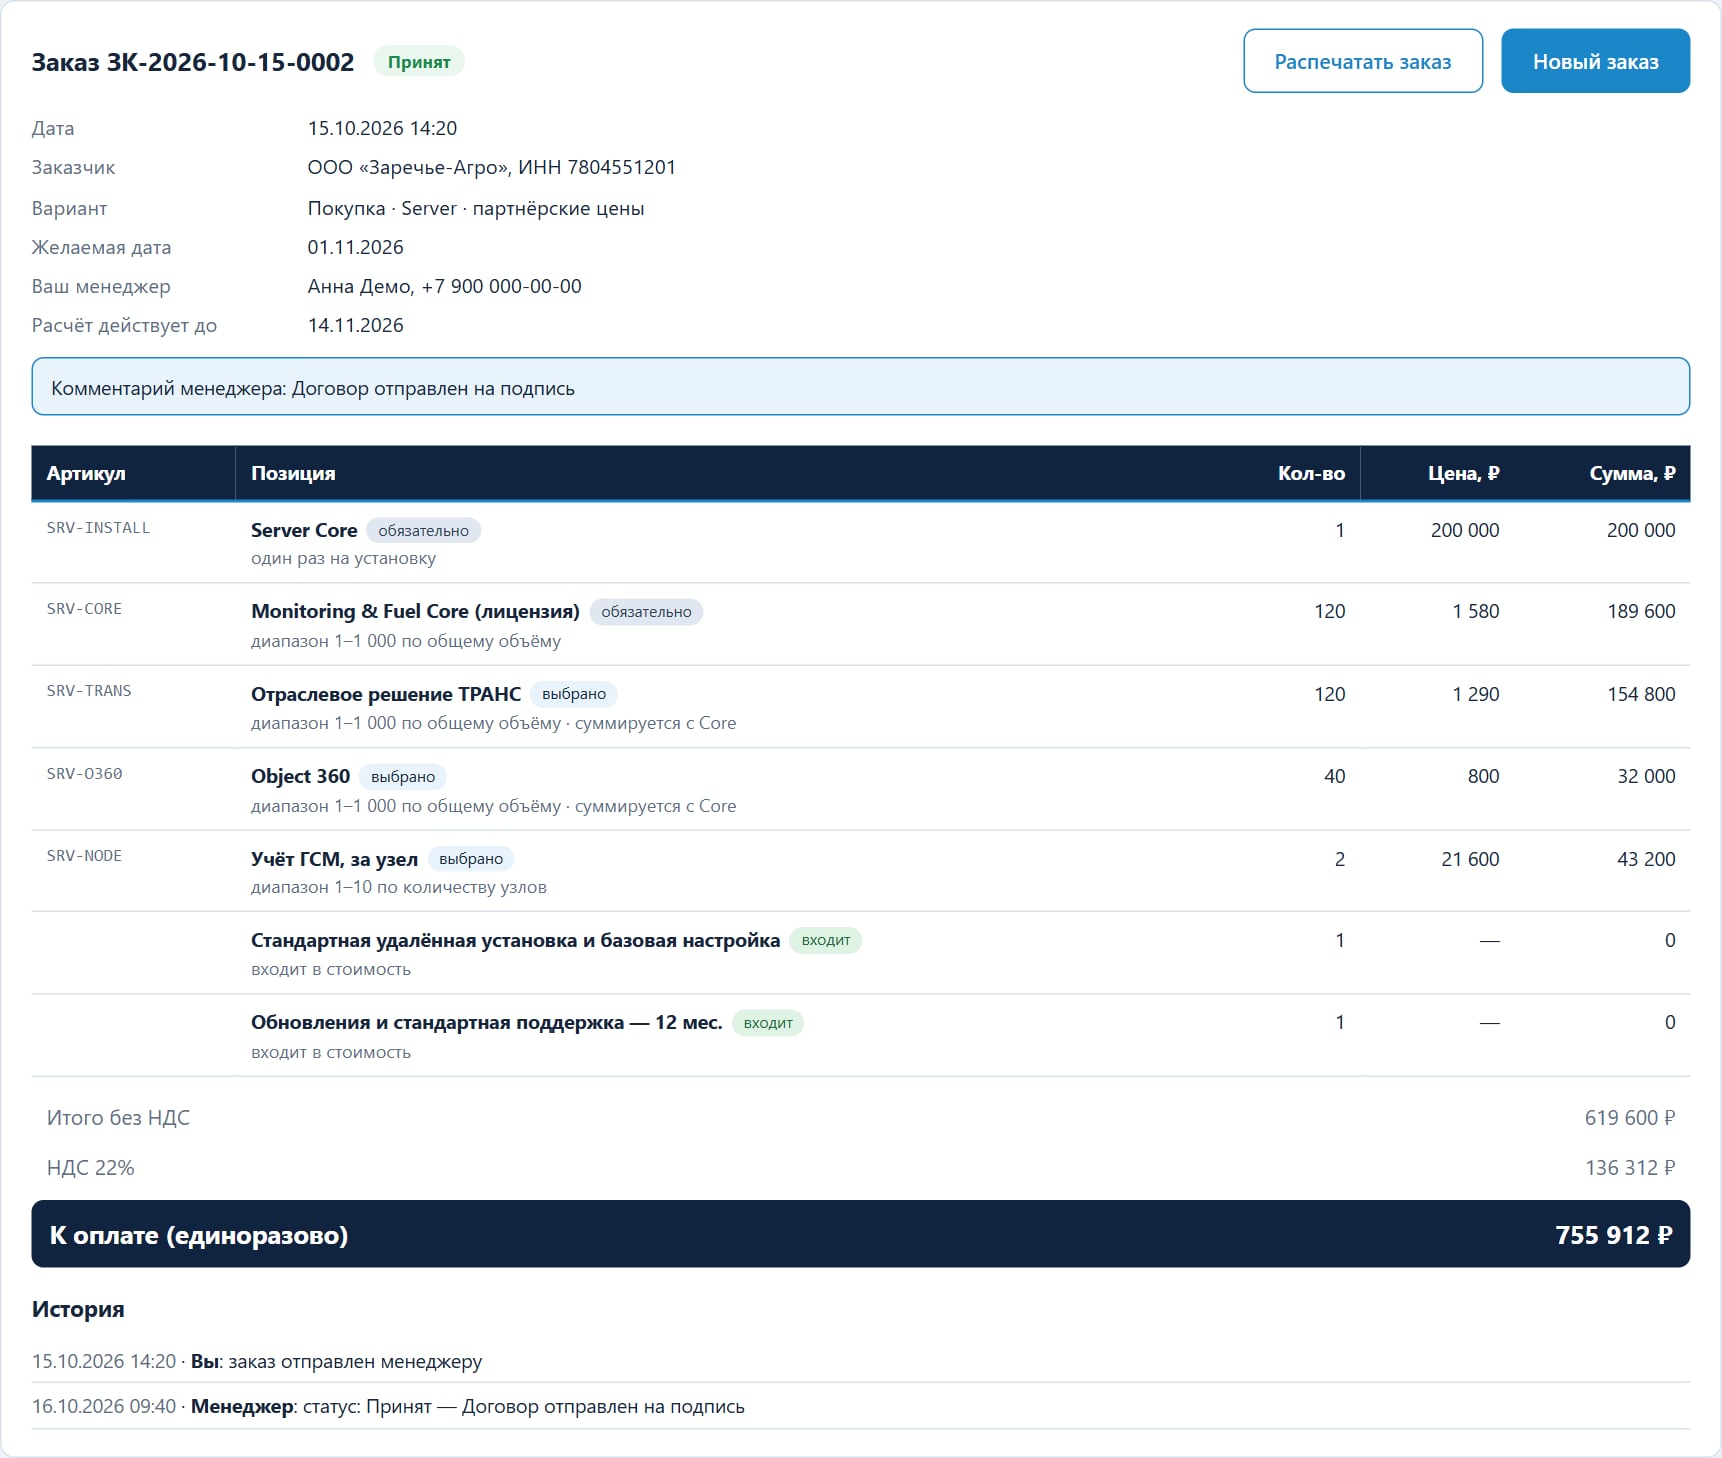This screenshot has width=1722, height=1458.
Task: Select order title 'Заказ ЗК-2026-10-15-0002'
Action: [193, 62]
